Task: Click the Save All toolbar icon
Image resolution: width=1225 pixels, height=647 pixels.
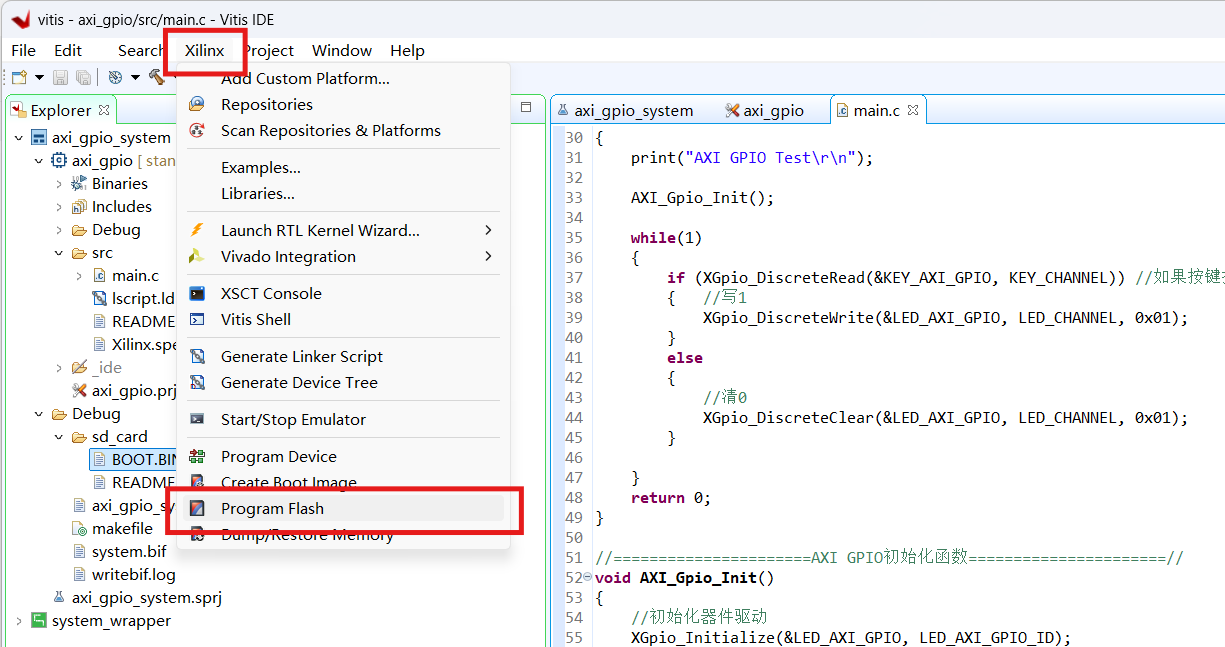Action: coord(84,77)
